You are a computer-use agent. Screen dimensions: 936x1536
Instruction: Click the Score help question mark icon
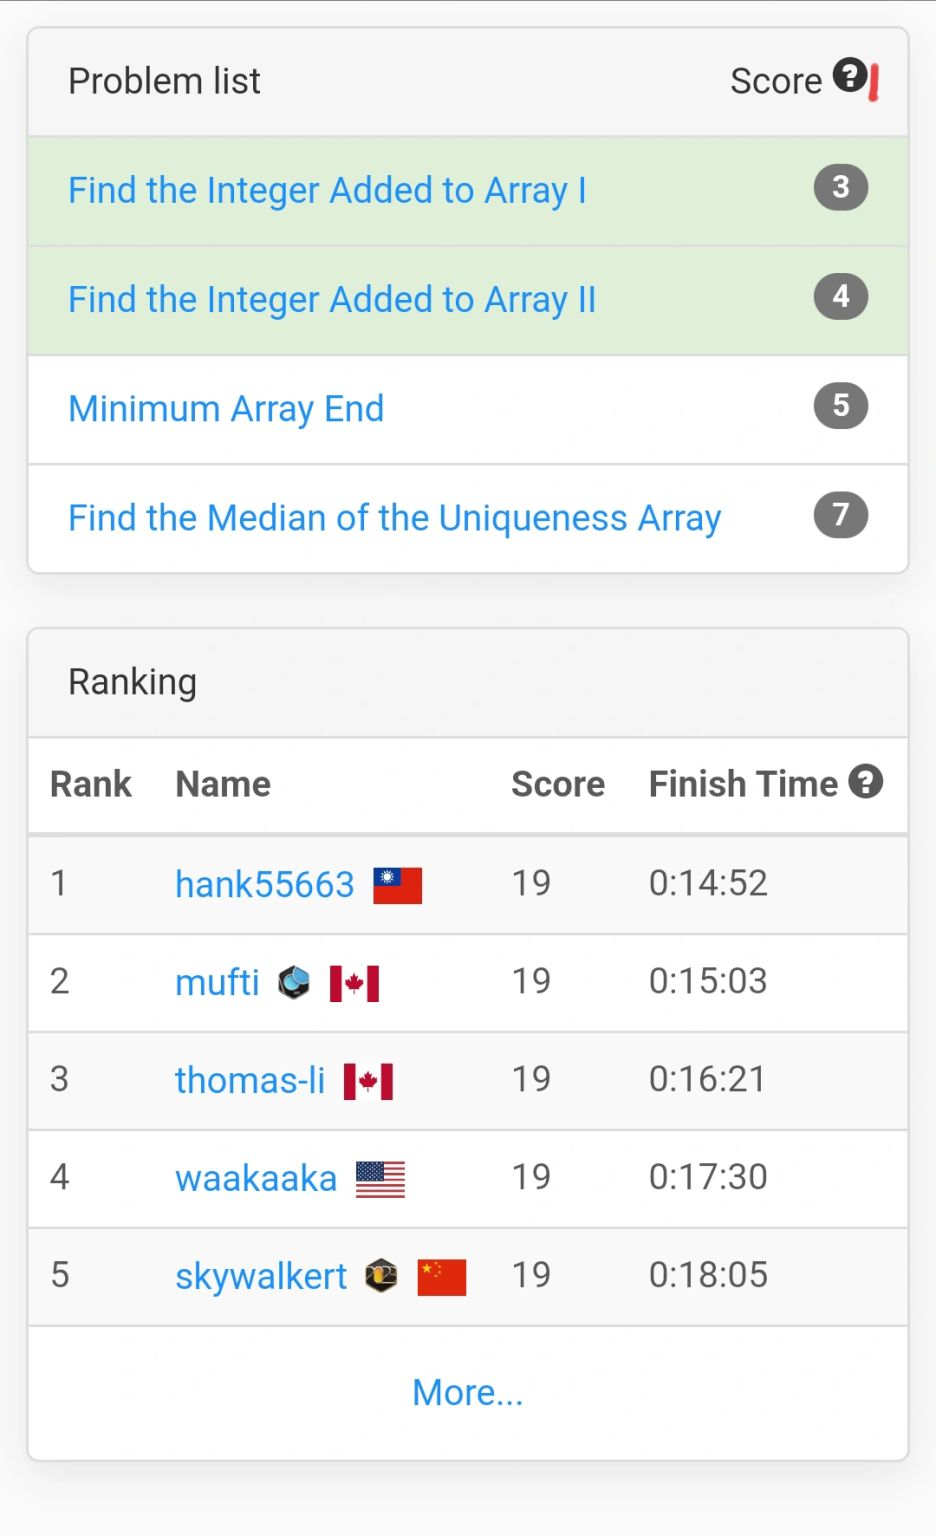pyautogui.click(x=850, y=76)
